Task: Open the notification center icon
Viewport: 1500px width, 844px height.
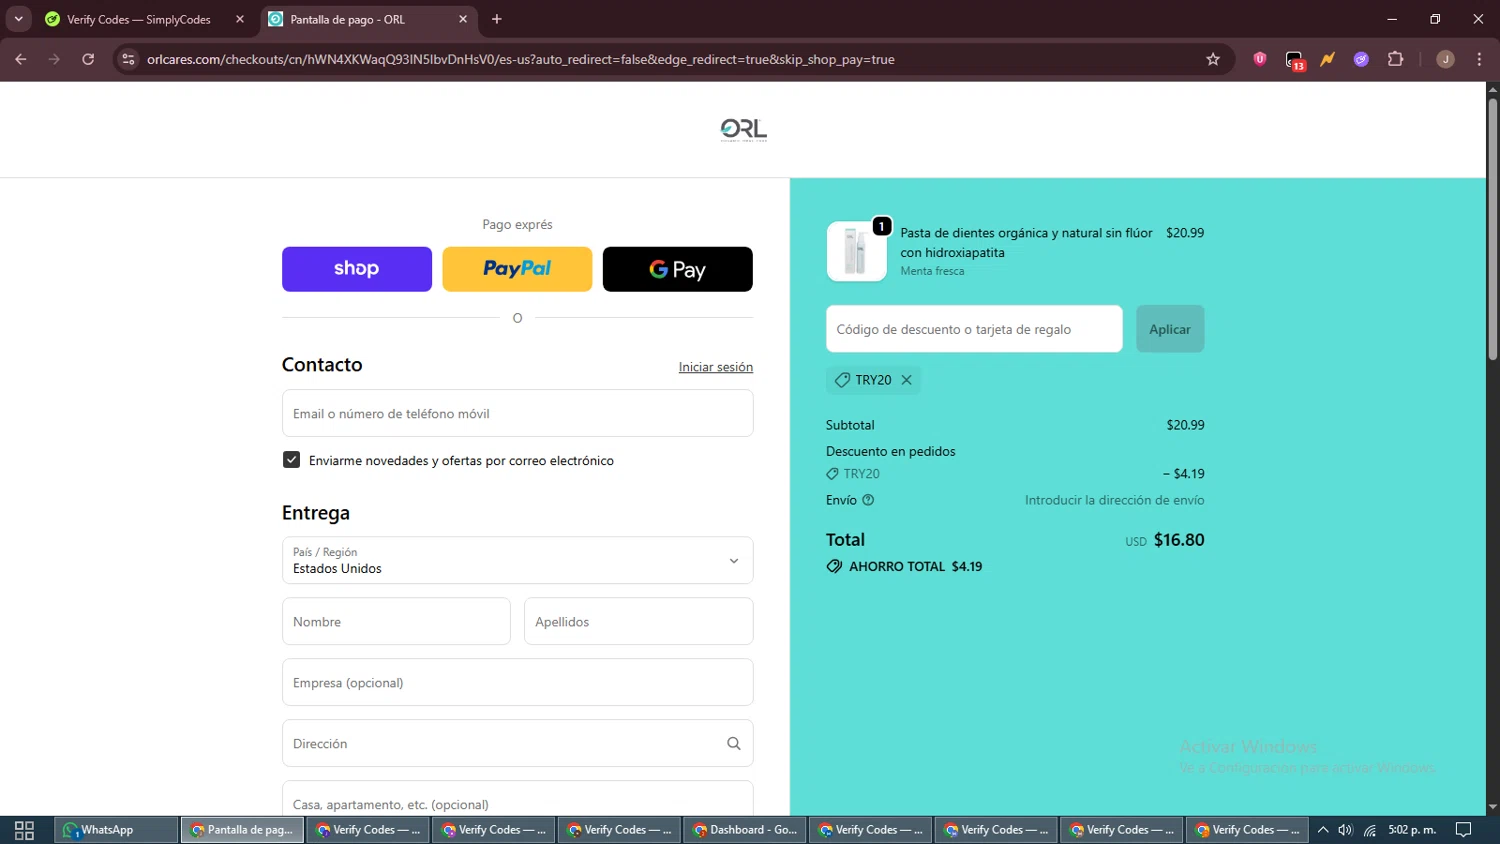Action: 1463,830
